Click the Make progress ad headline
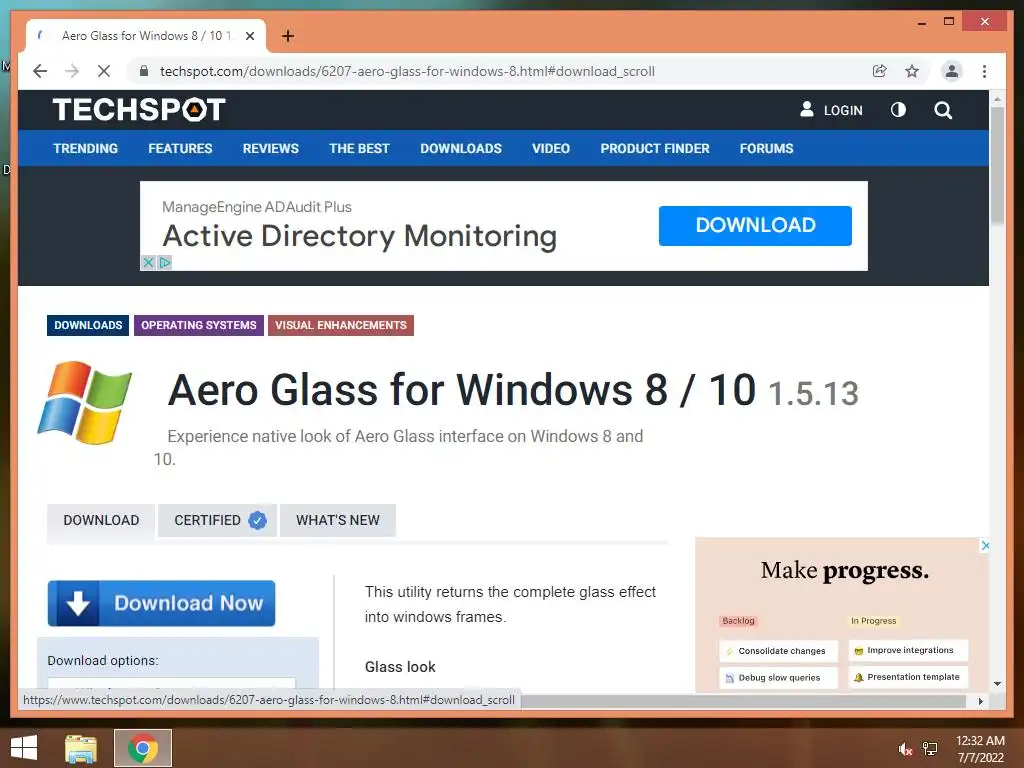Viewport: 1024px width, 768px height. point(844,571)
